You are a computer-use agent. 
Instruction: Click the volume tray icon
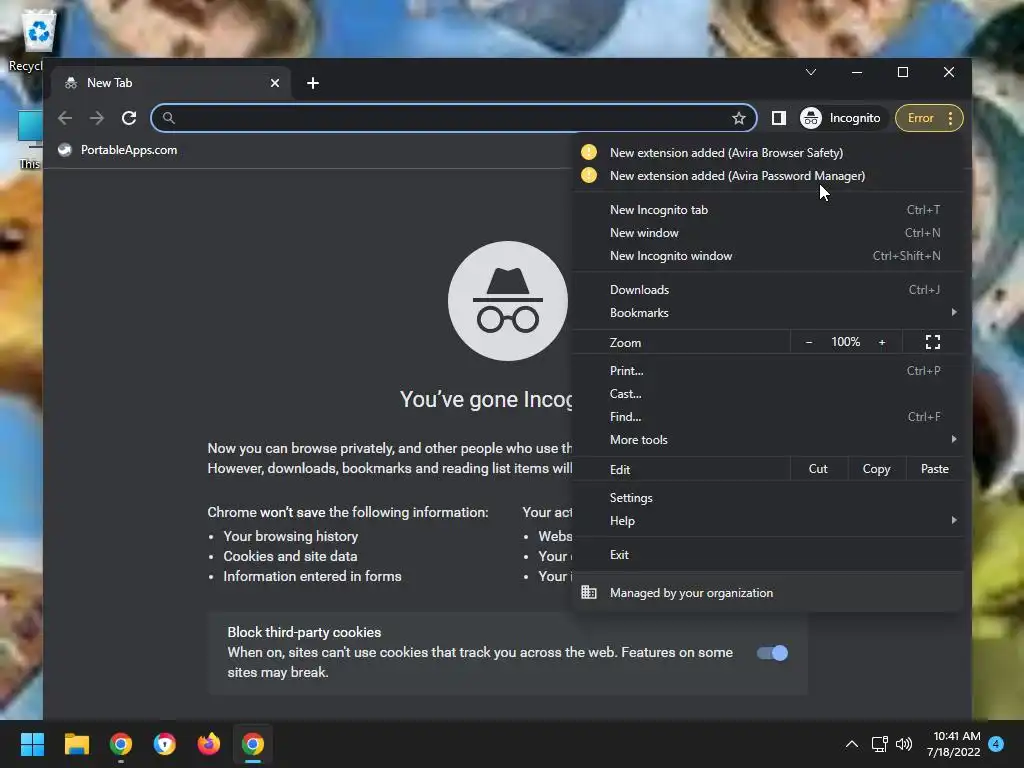(904, 744)
